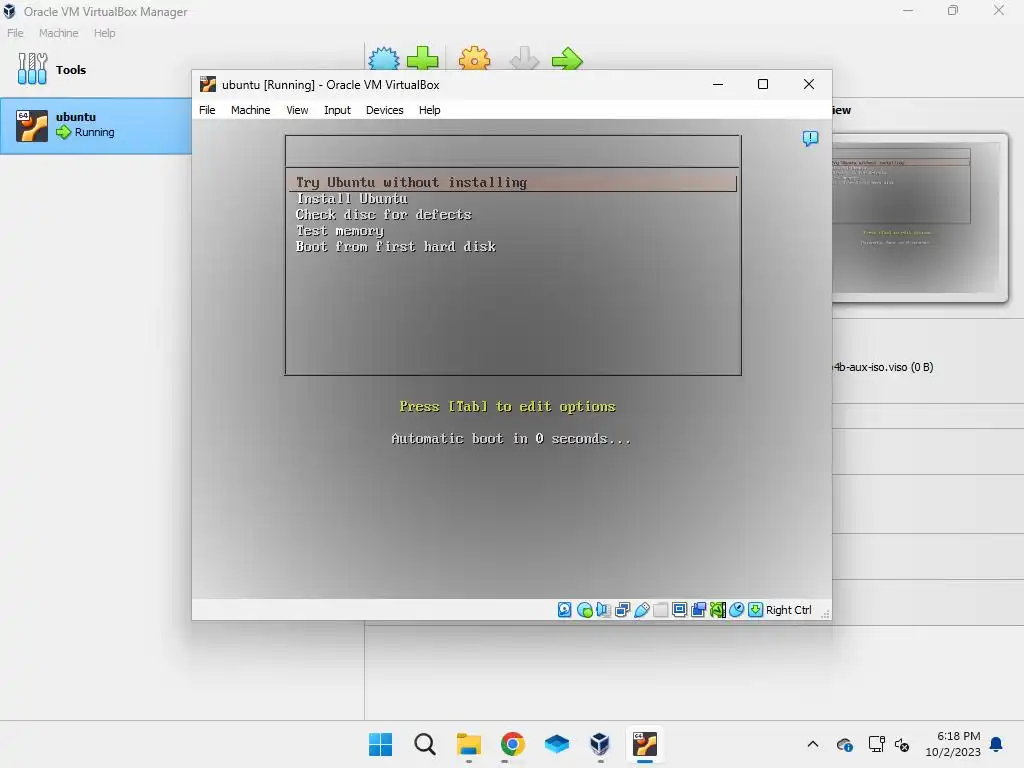Open the Tools icon in Manager sidebar
1024x768 pixels.
[x=32, y=69]
